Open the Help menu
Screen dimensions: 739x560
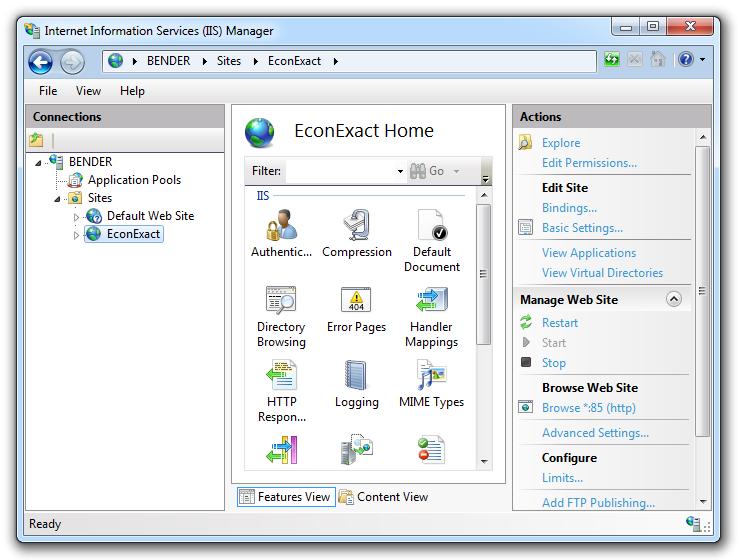point(132,91)
